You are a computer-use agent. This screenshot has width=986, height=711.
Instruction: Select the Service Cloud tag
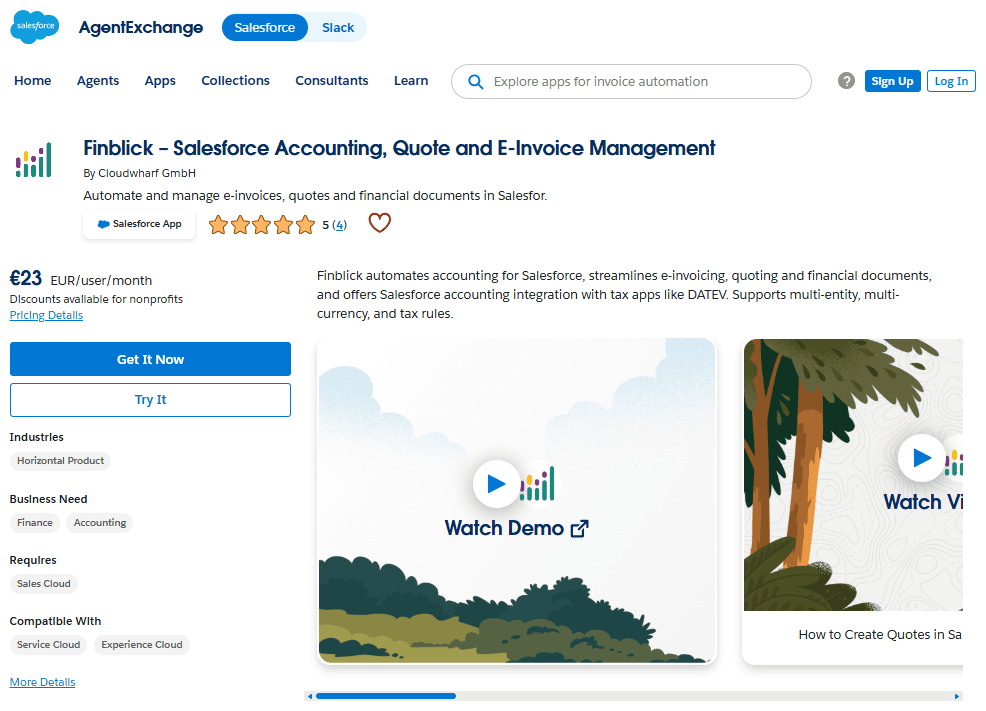48,644
